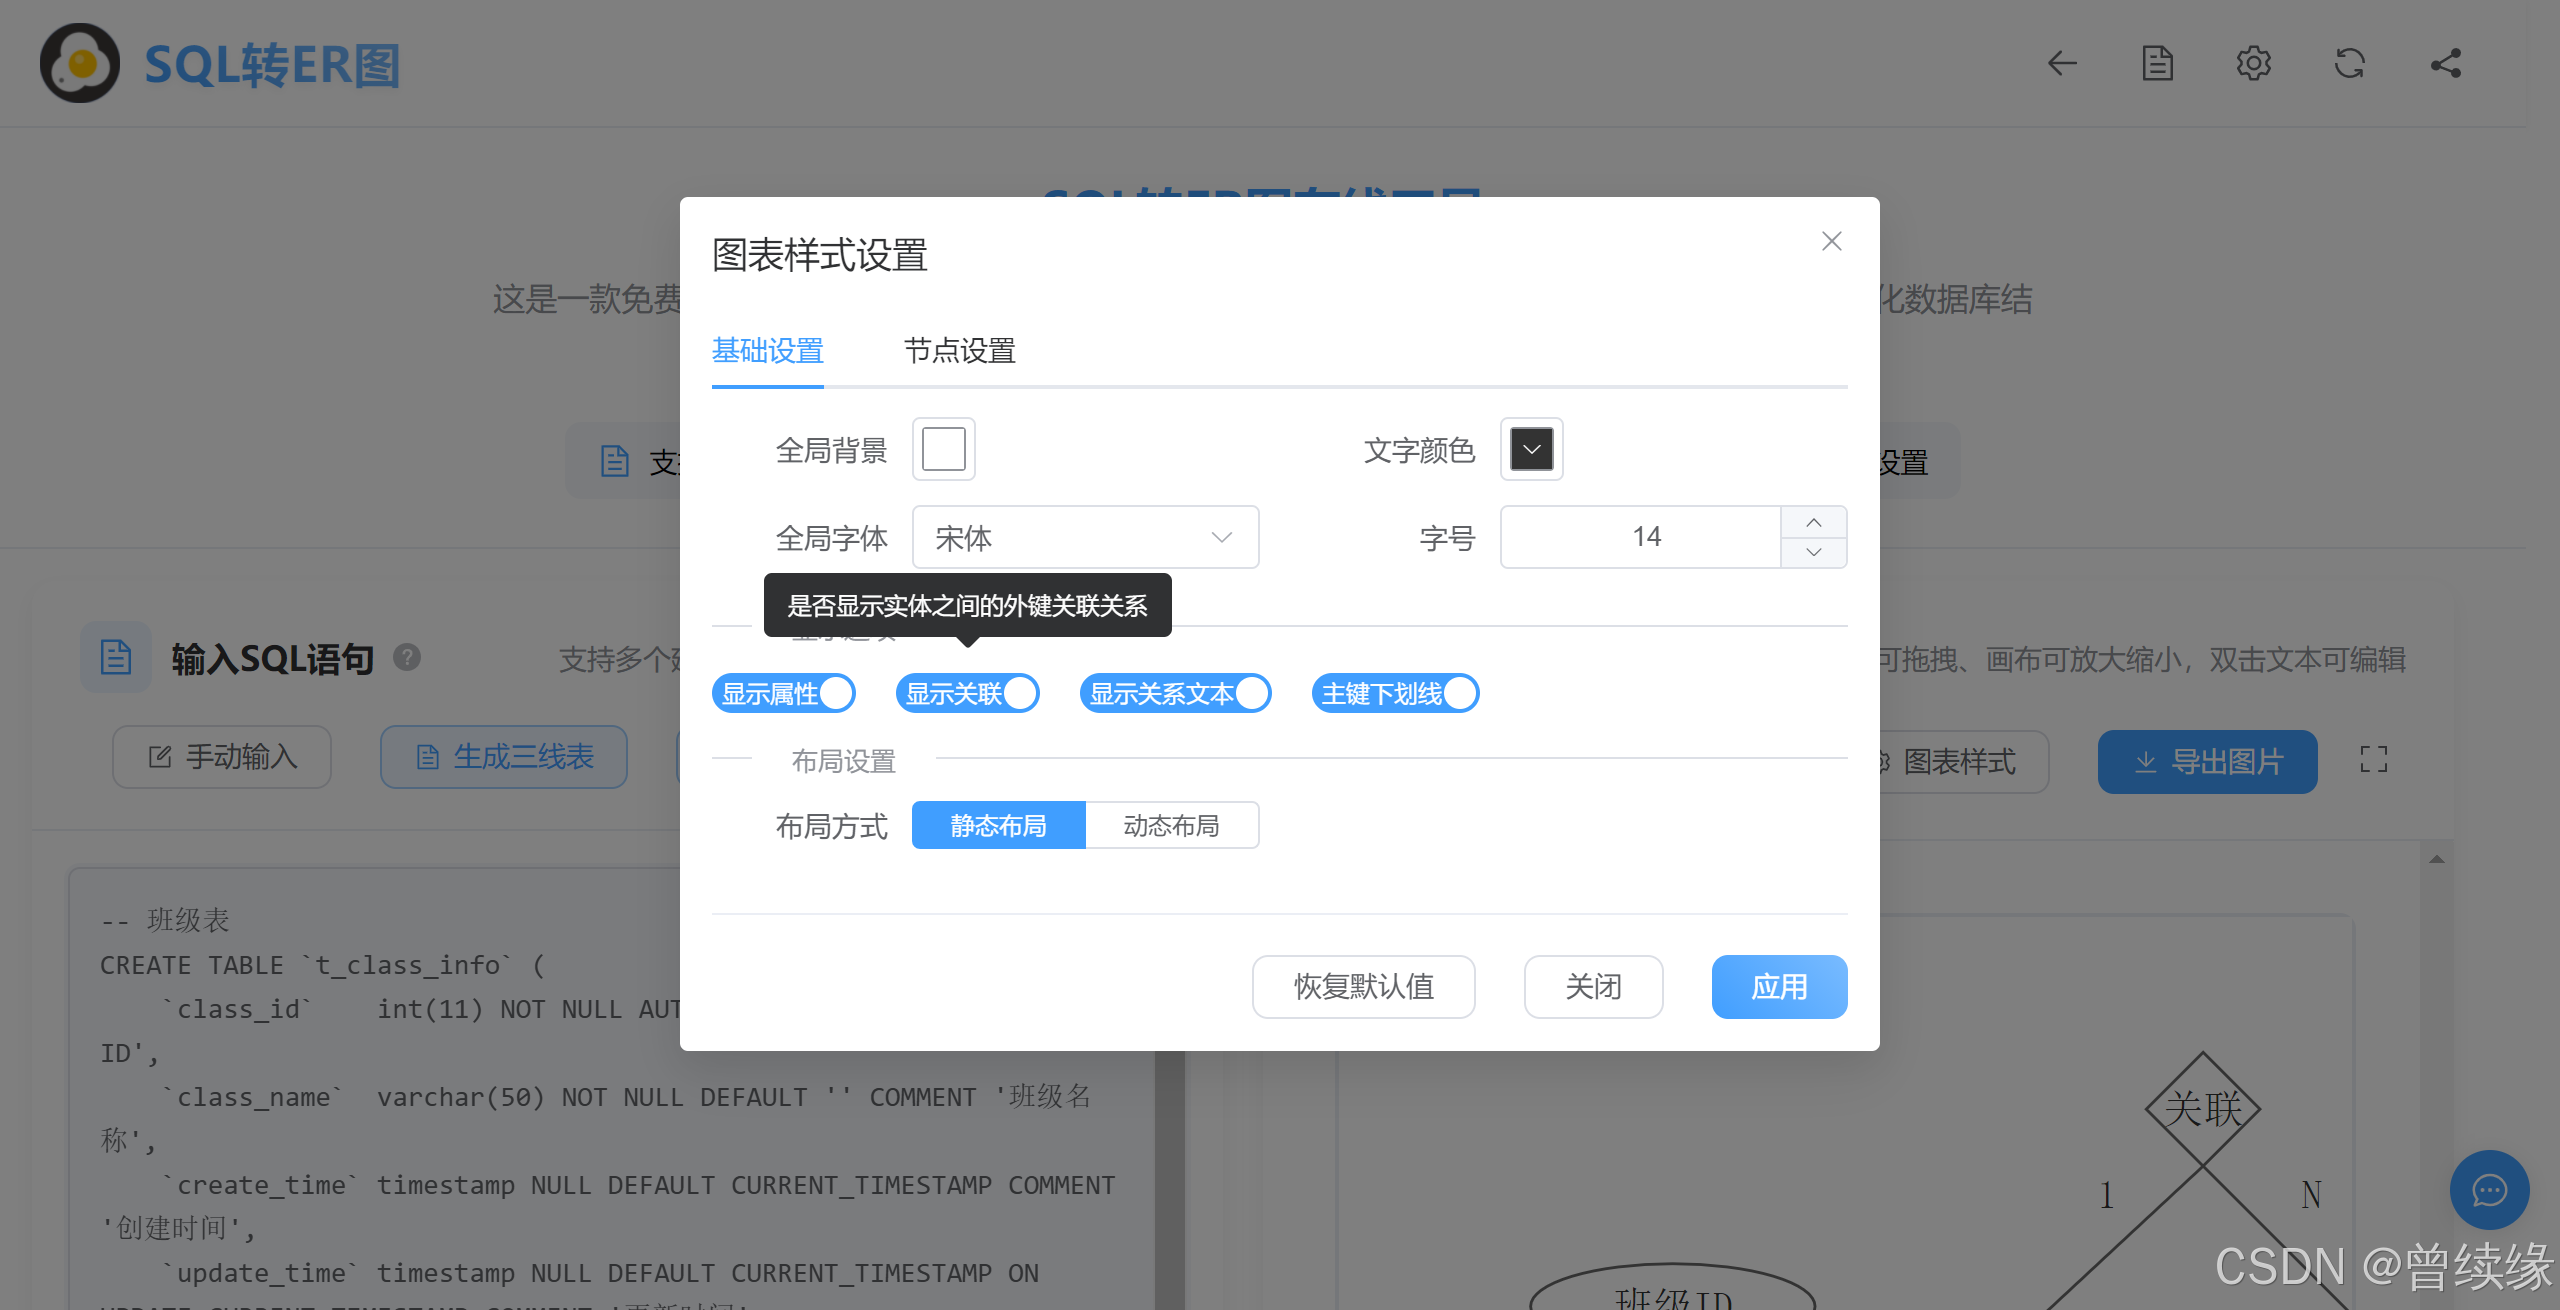
Task: Click the 恢复默认值 button
Action: (x=1363, y=986)
